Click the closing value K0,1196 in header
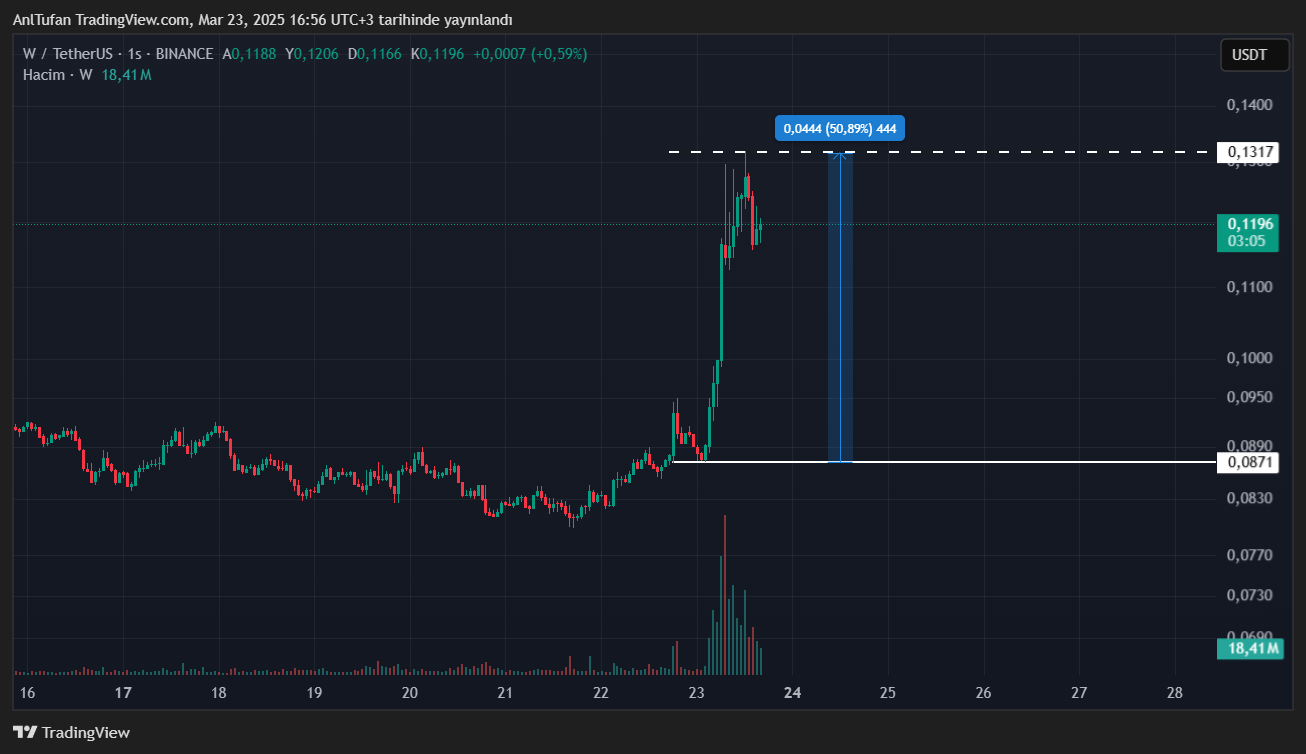Viewport: 1306px width, 754px height. [x=441, y=54]
